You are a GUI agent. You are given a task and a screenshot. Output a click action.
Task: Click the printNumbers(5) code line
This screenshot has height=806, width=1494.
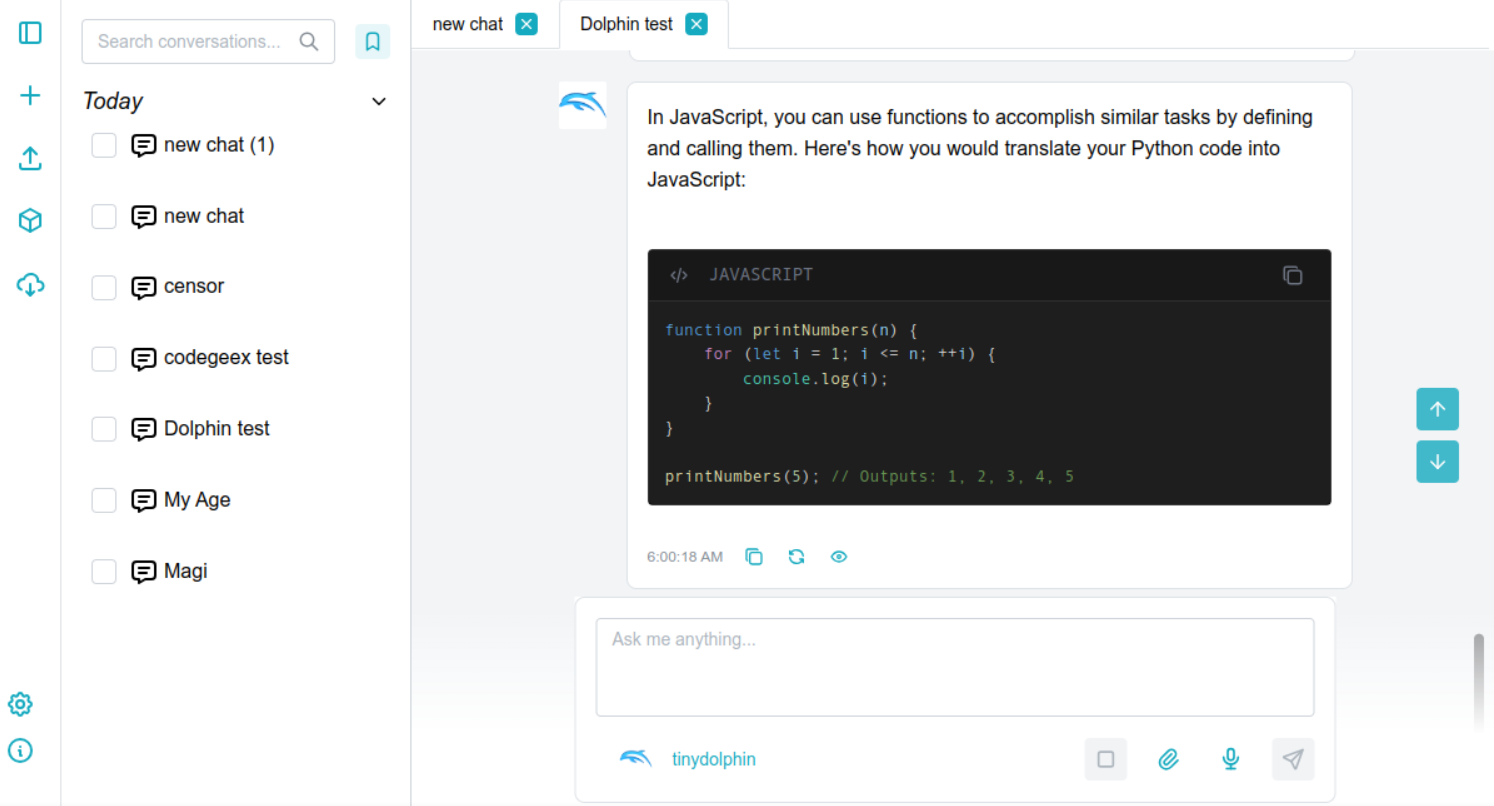pyautogui.click(x=870, y=476)
